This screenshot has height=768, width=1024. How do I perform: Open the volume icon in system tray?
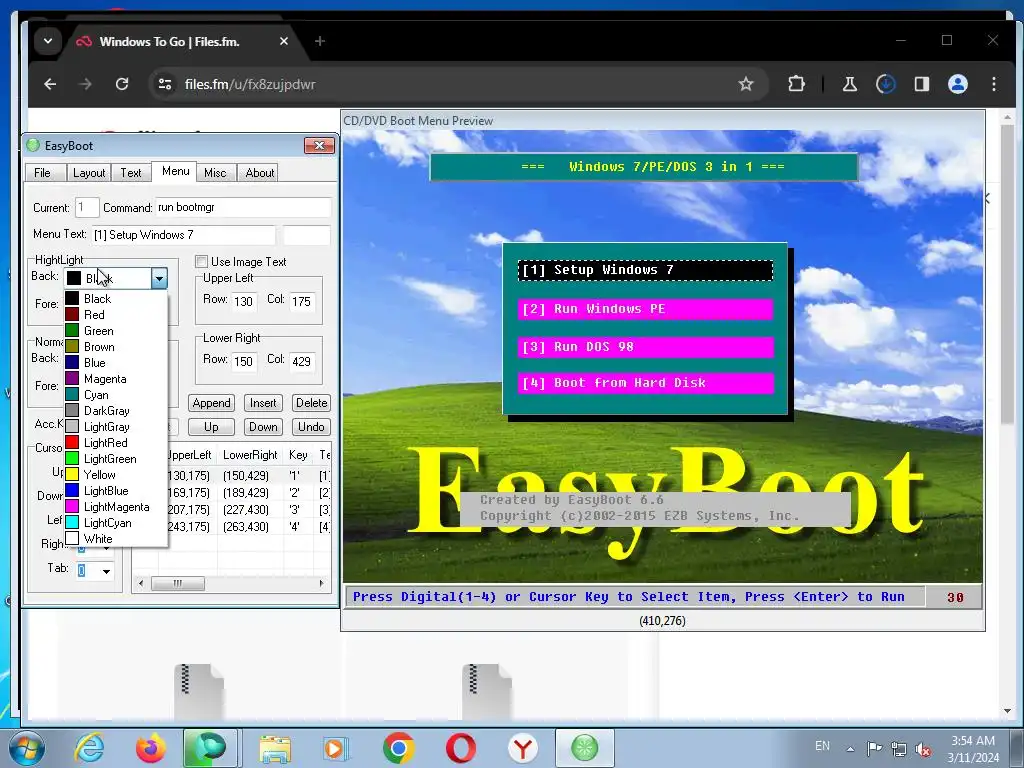point(923,750)
